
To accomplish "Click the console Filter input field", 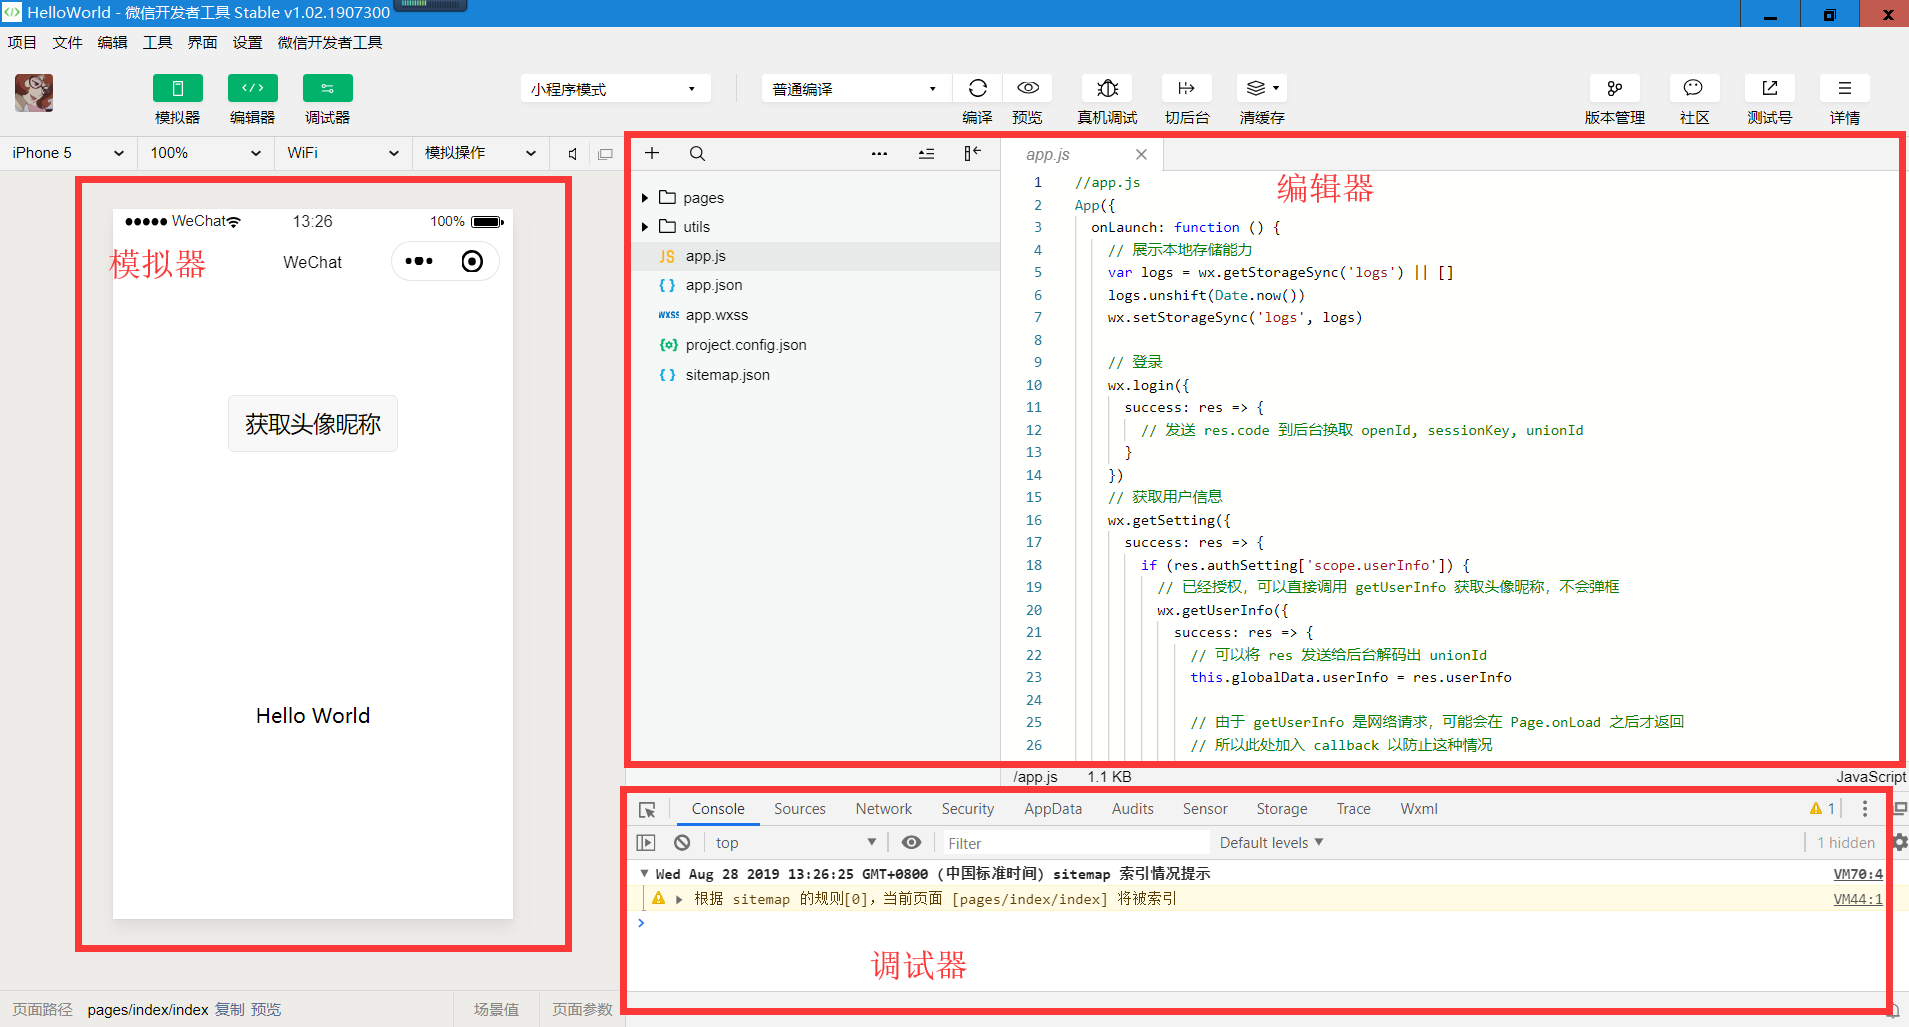I will 1075,843.
